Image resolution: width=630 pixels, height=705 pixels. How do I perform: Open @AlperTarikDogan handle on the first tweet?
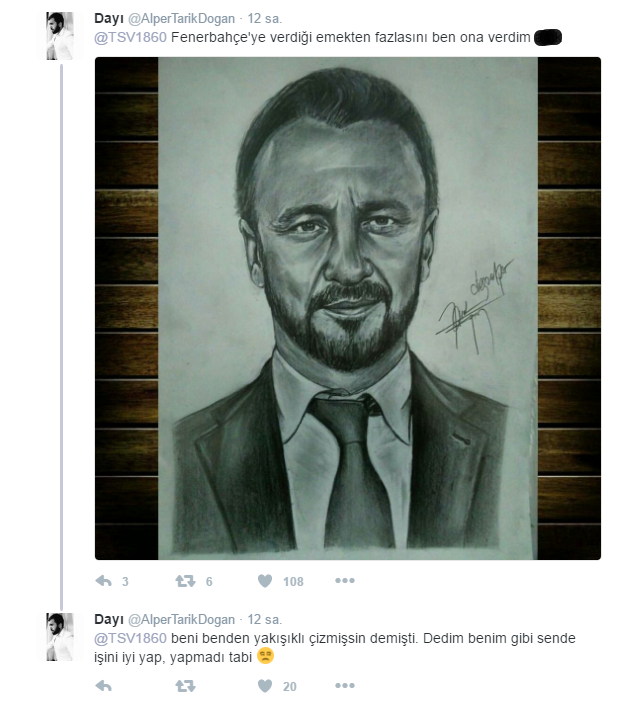click(181, 19)
